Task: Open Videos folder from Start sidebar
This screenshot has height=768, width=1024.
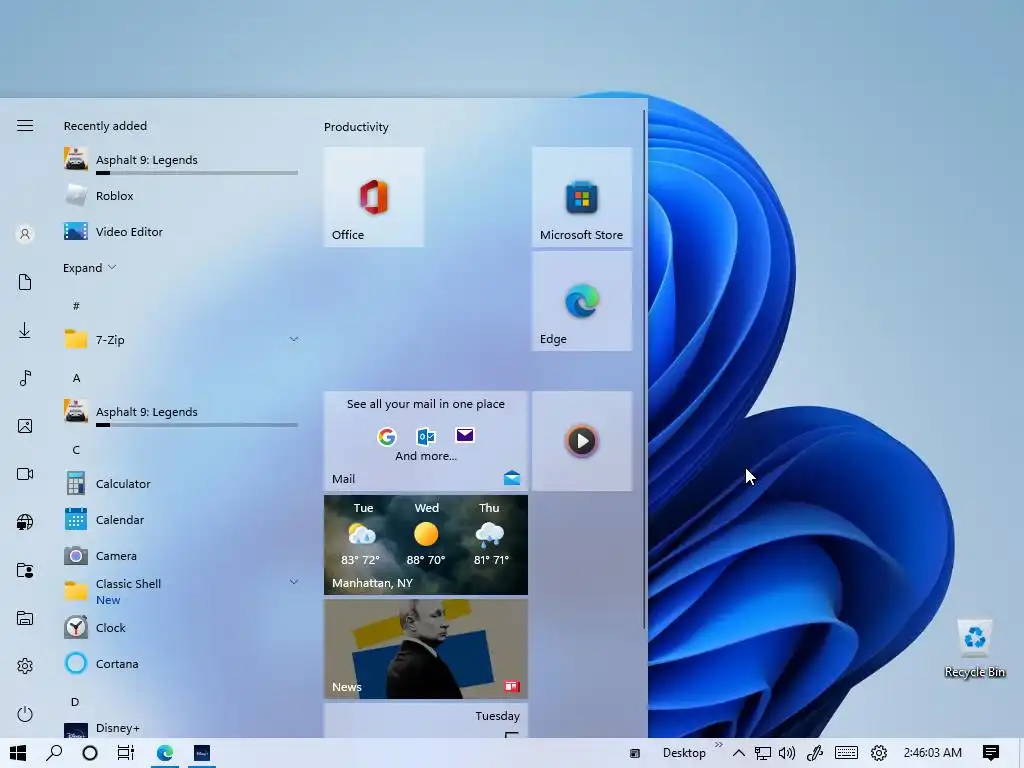Action: 25,474
